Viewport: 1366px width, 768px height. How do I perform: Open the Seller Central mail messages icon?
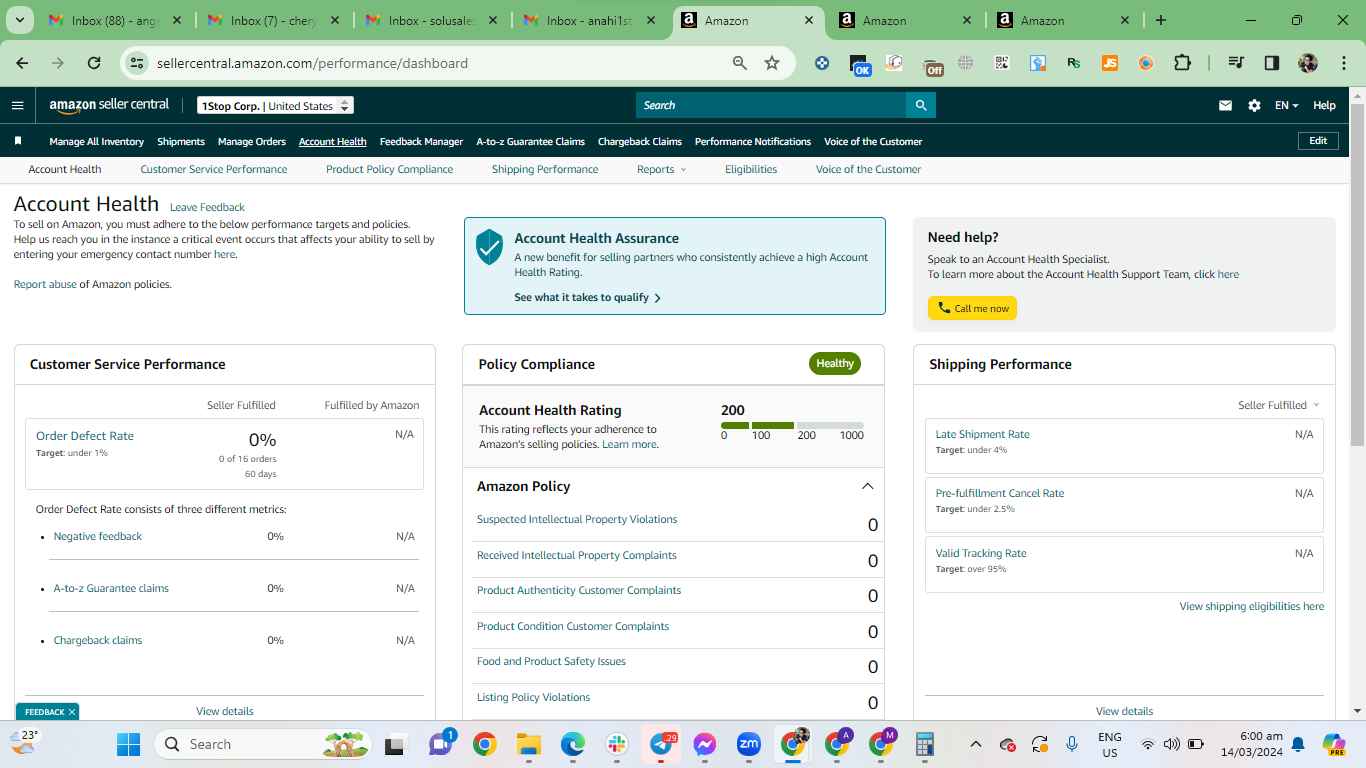click(x=1225, y=105)
